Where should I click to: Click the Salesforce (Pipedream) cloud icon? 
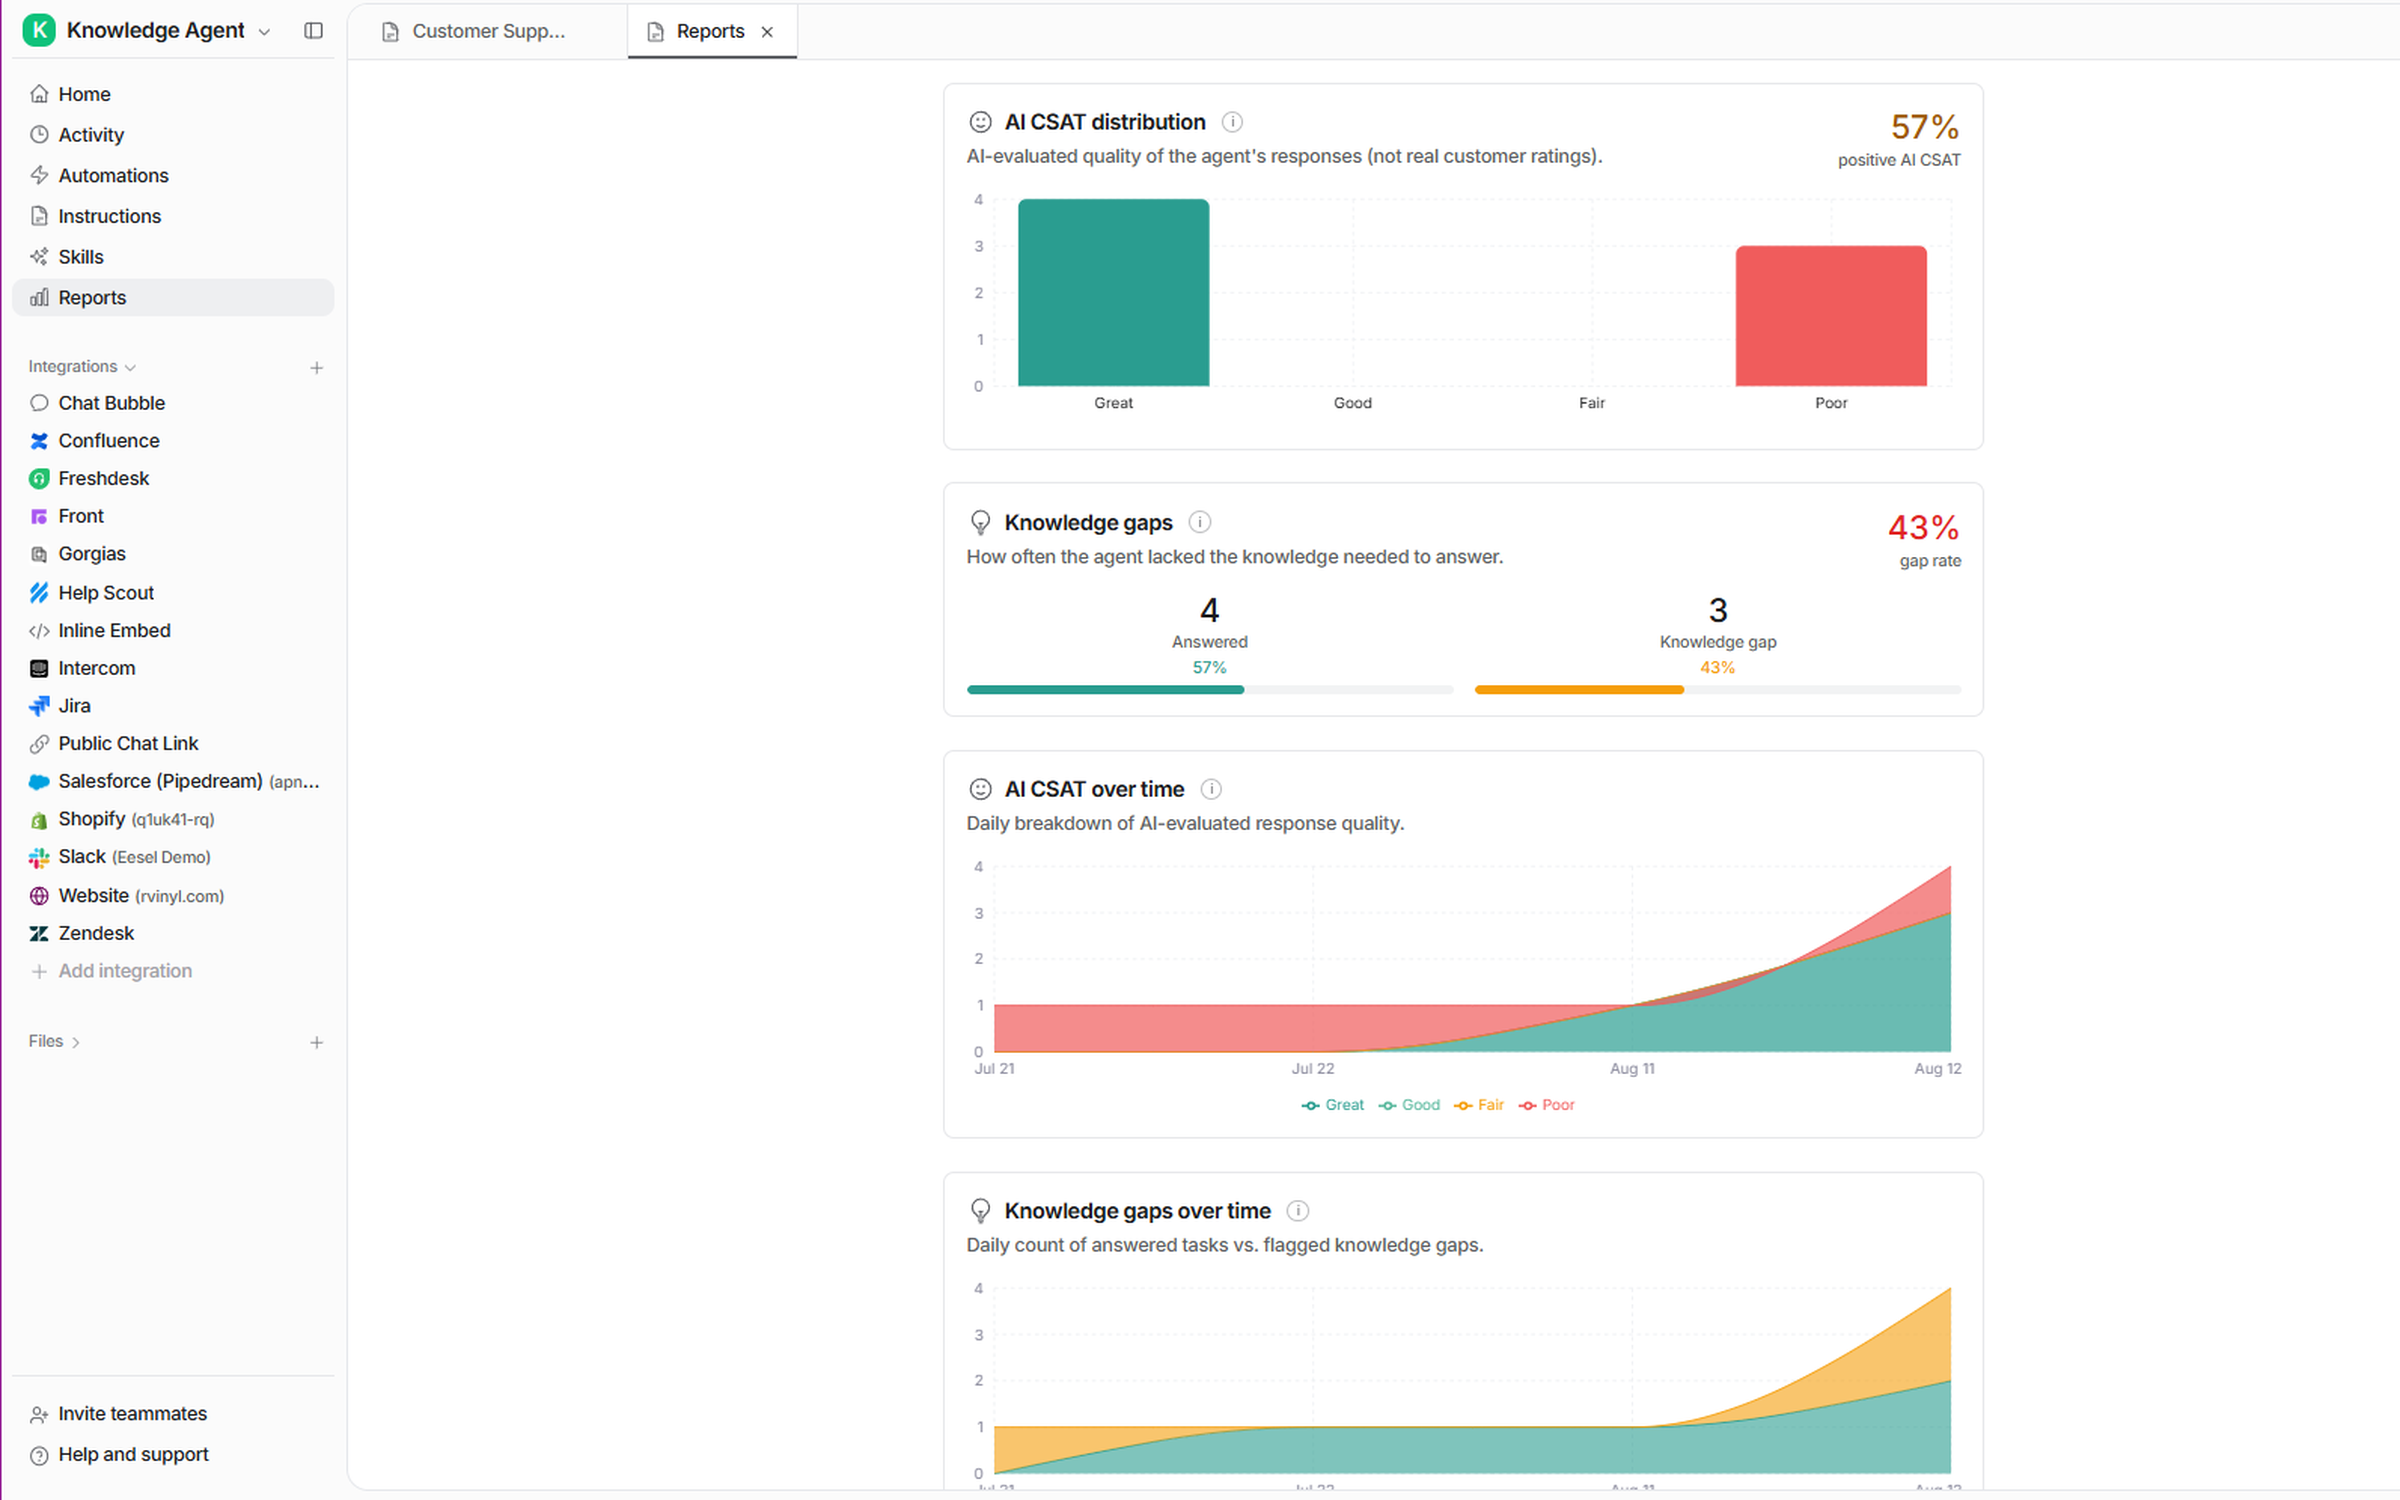click(x=39, y=782)
